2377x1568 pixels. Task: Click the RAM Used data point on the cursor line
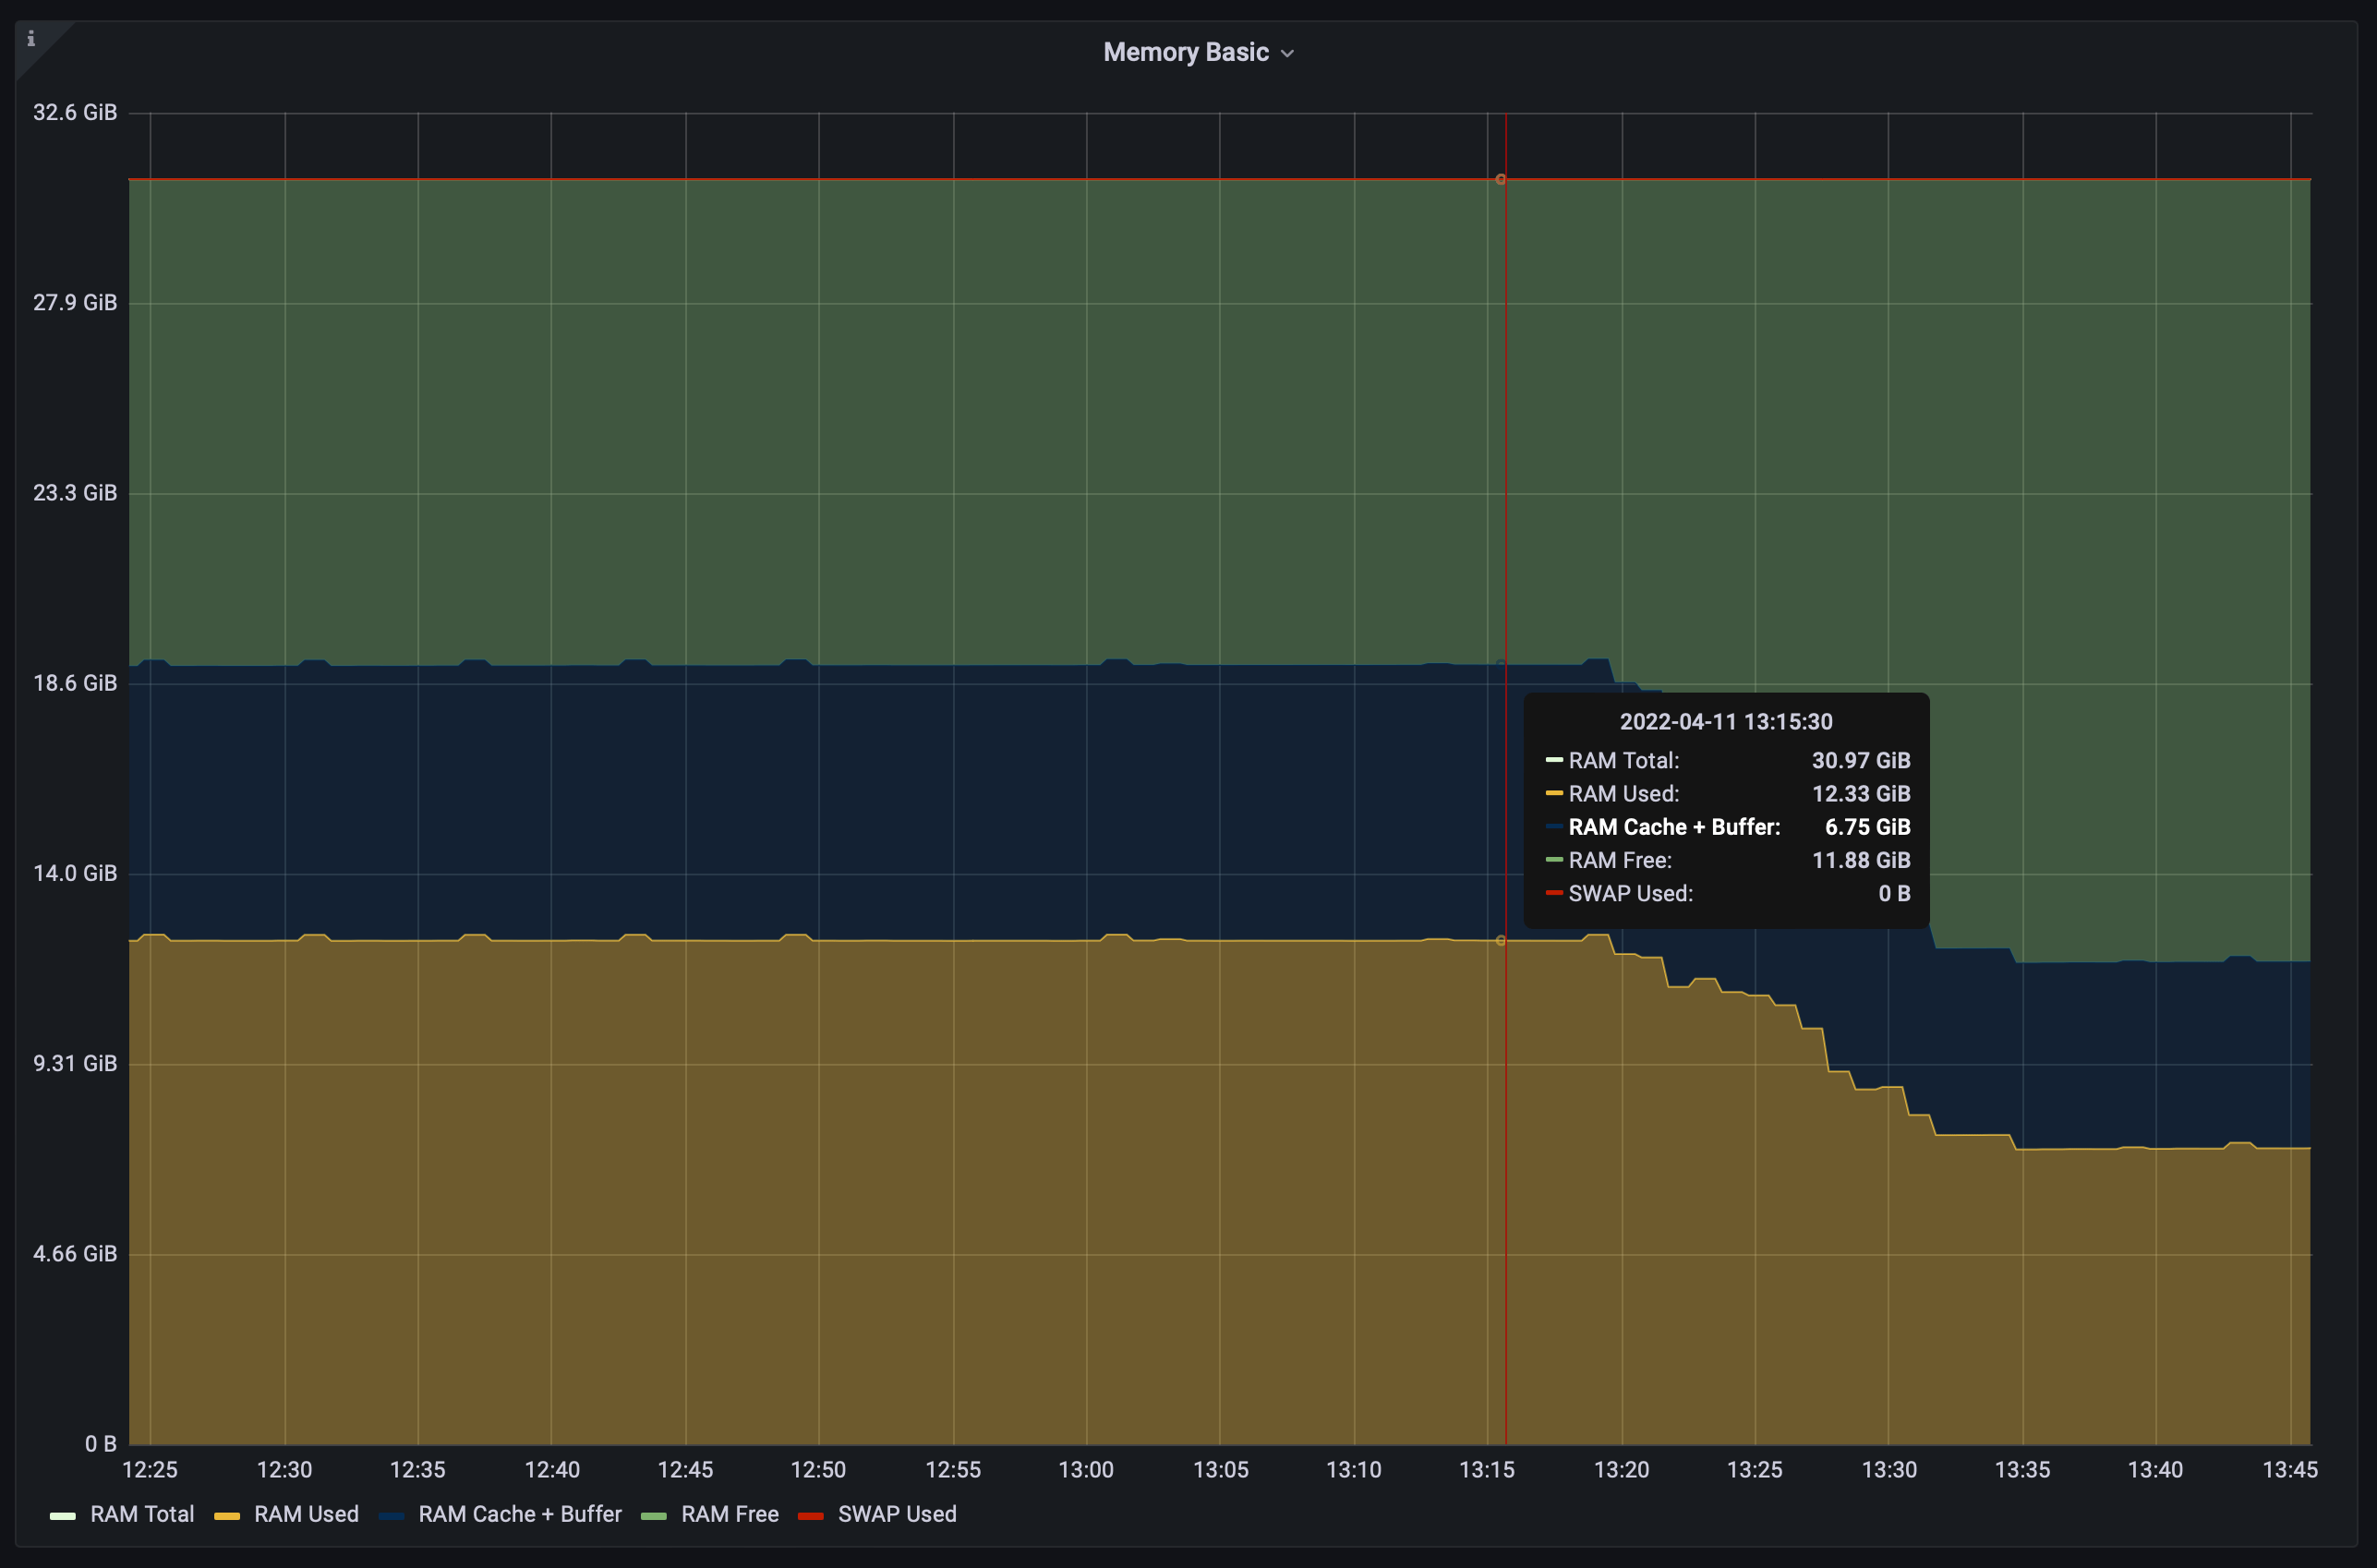point(1500,940)
